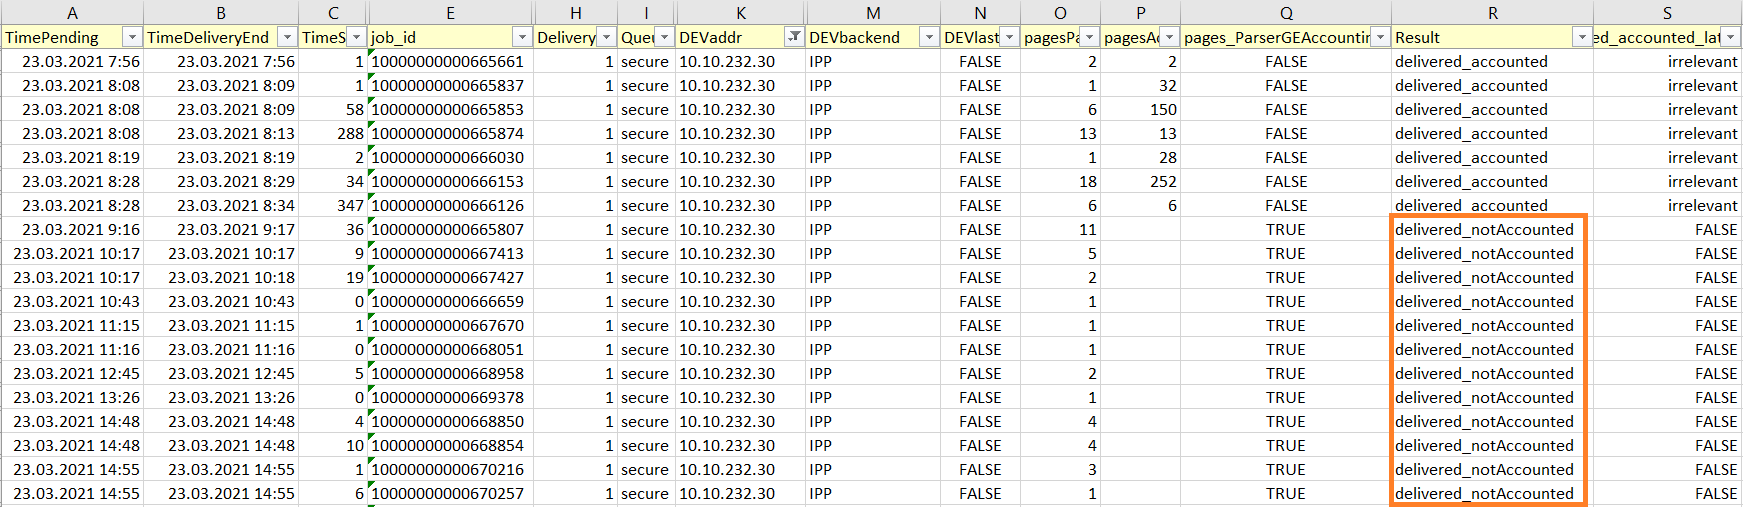1743x507 pixels.
Task: Select the job_id cell 10000000000670257
Action: pos(448,493)
